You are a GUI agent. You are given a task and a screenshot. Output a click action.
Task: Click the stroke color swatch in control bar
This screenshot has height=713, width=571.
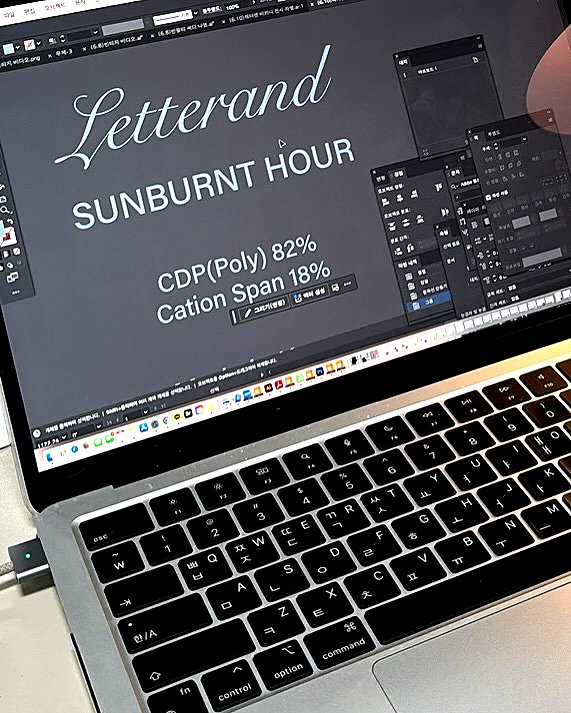(30, 45)
